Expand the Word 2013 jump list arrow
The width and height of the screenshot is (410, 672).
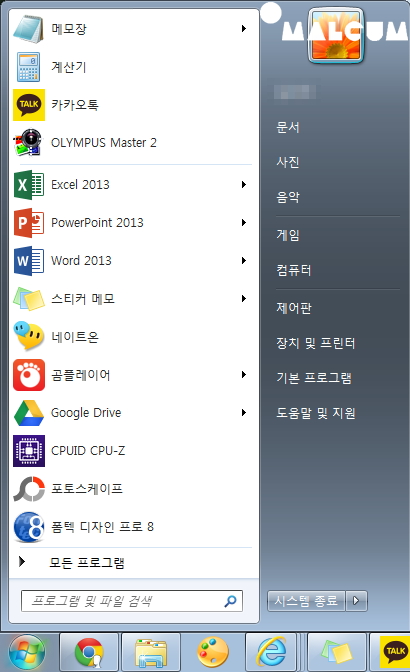point(244,261)
